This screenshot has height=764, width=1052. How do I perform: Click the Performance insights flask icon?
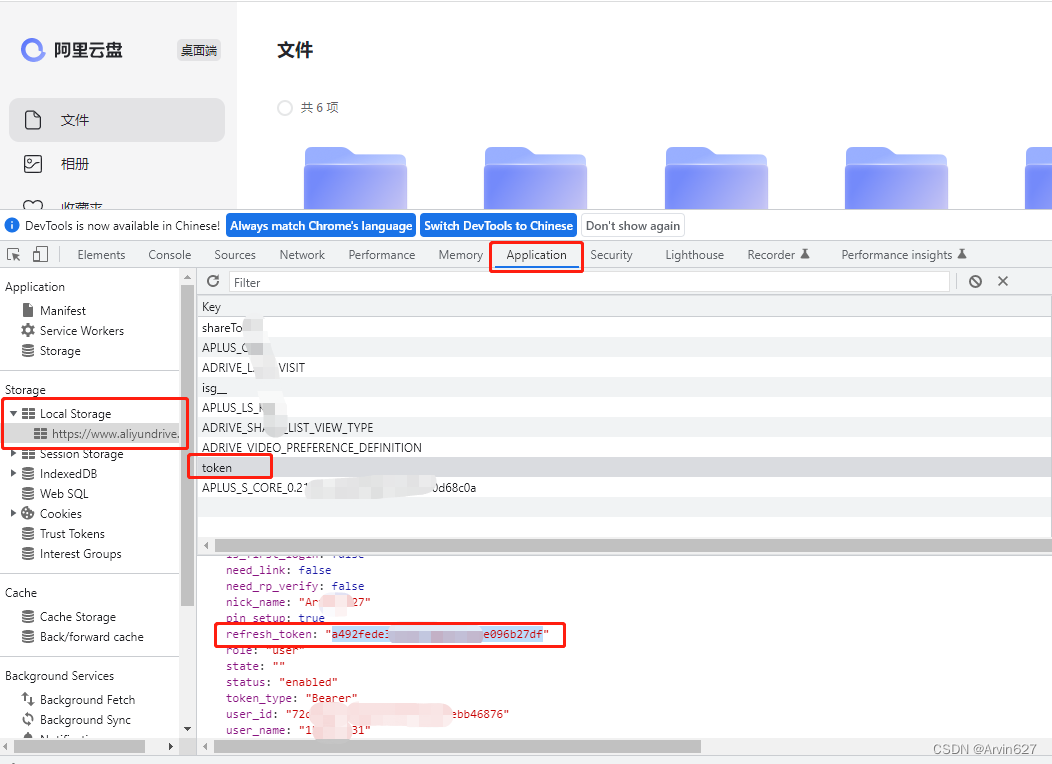tap(961, 254)
